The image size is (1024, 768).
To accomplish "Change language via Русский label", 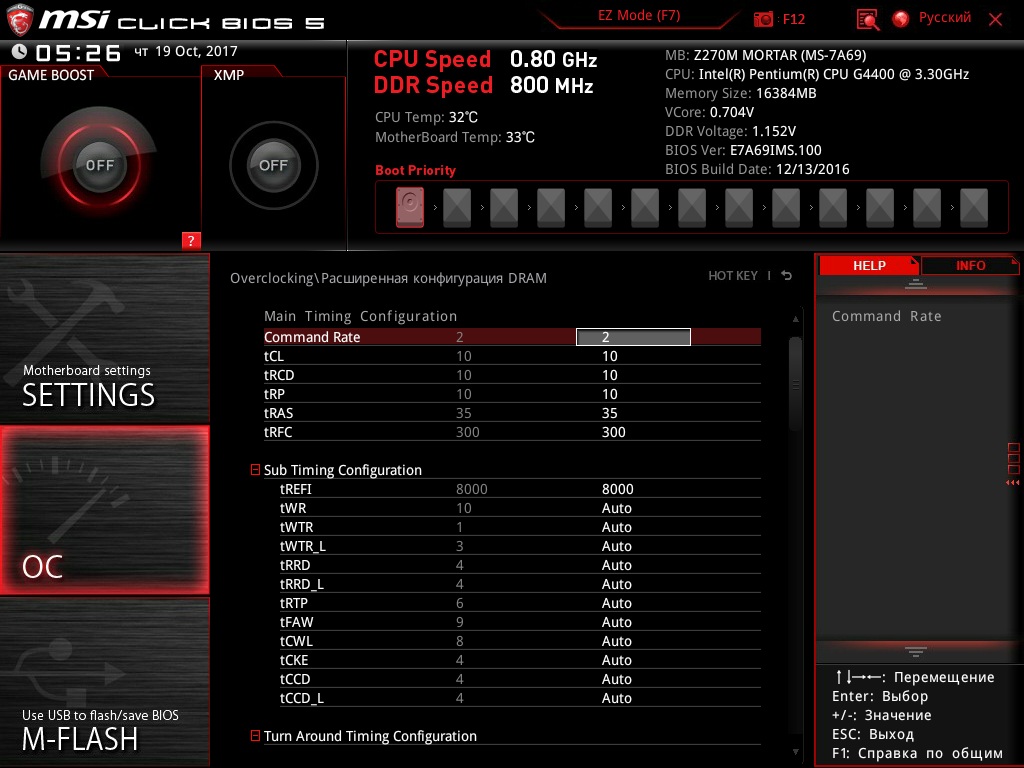I will [x=944, y=18].
